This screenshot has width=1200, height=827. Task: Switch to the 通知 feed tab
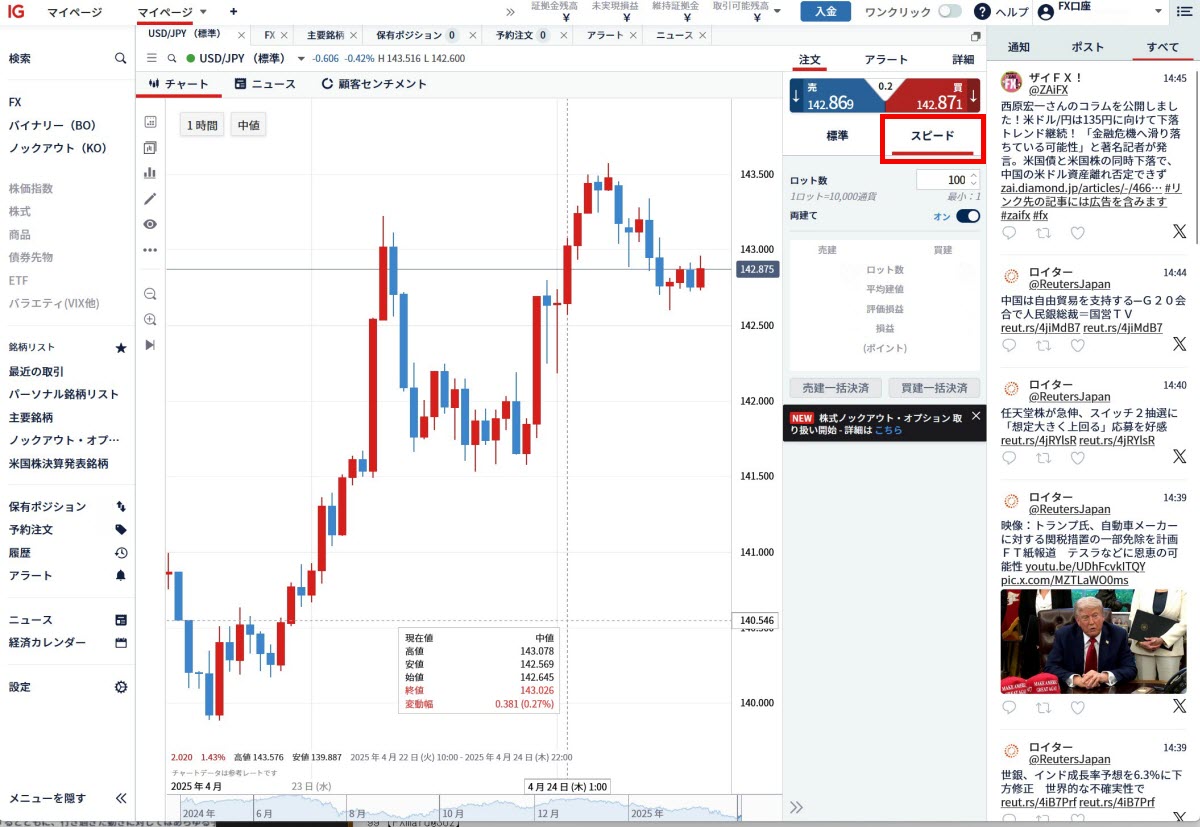coord(1019,47)
